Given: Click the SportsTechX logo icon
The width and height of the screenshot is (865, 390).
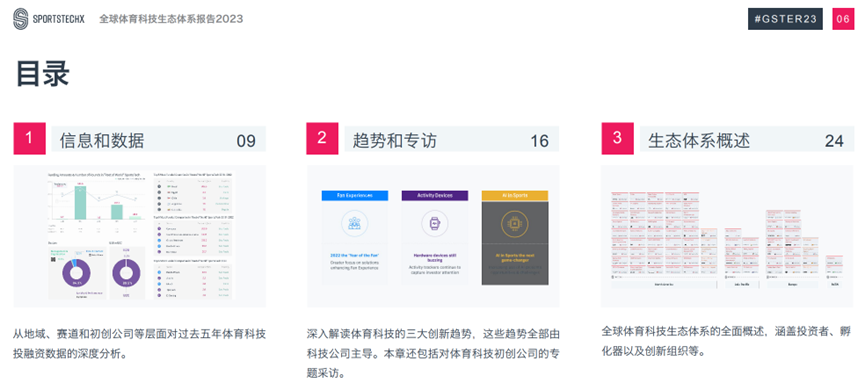Looking at the screenshot, I should point(20,19).
